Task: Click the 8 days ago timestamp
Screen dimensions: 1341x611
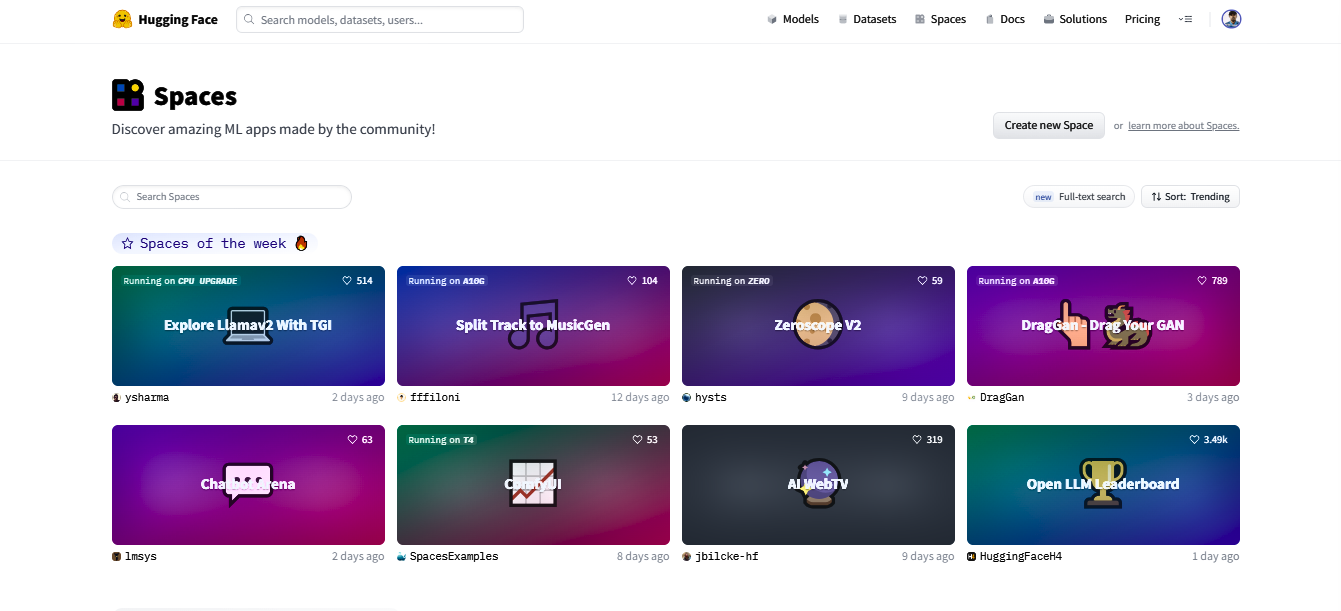Action: coord(643,557)
